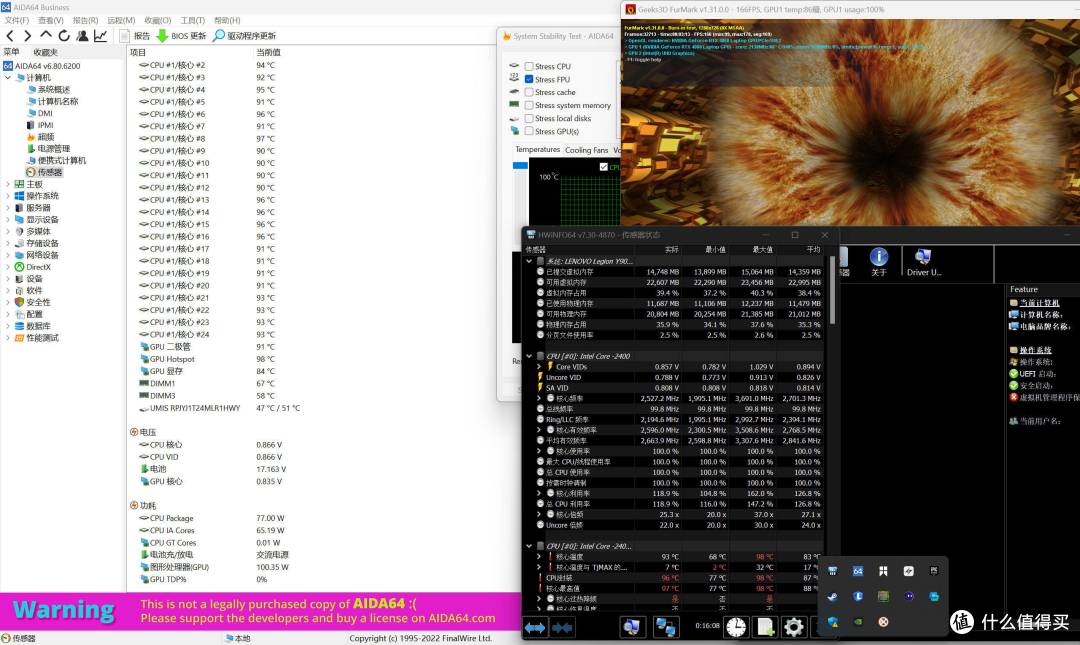Open the user icon in AIDA64 toolbar
Screen dimensions: 1080x645
(x=82, y=36)
